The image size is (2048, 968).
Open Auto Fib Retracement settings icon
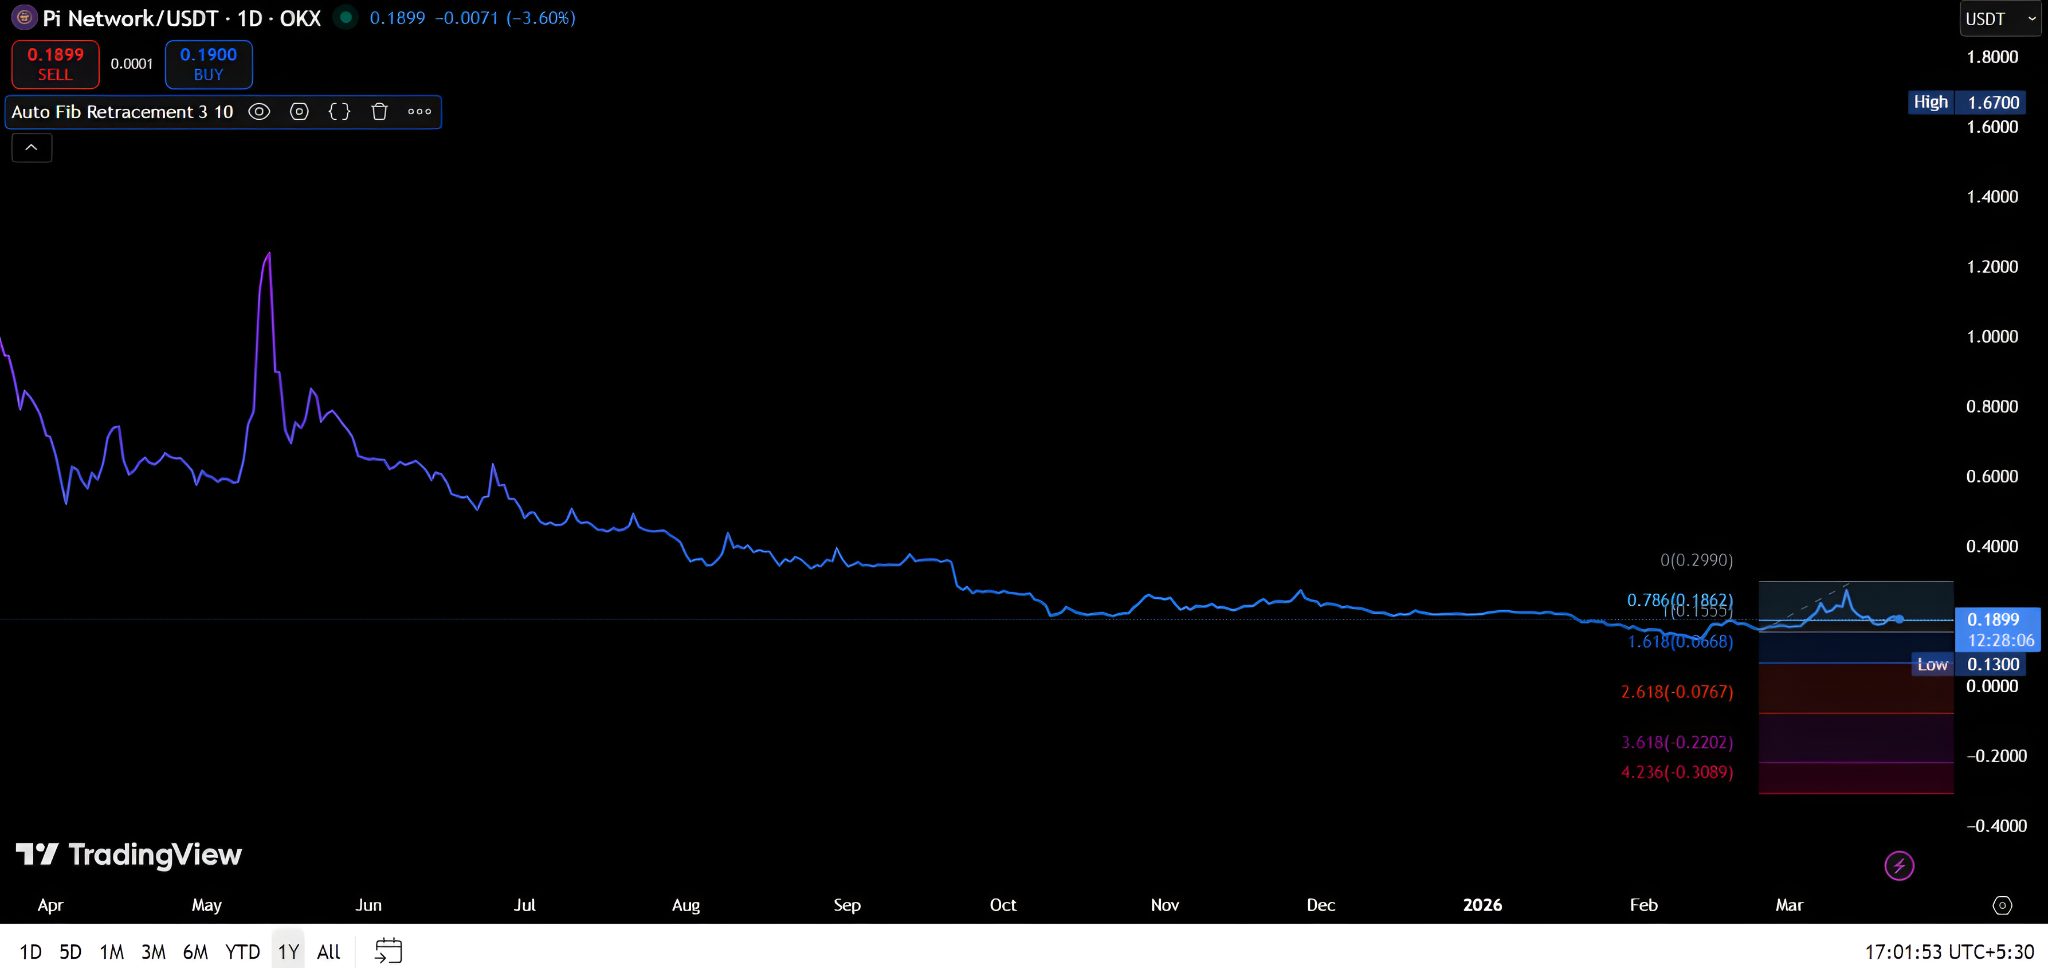(x=299, y=112)
